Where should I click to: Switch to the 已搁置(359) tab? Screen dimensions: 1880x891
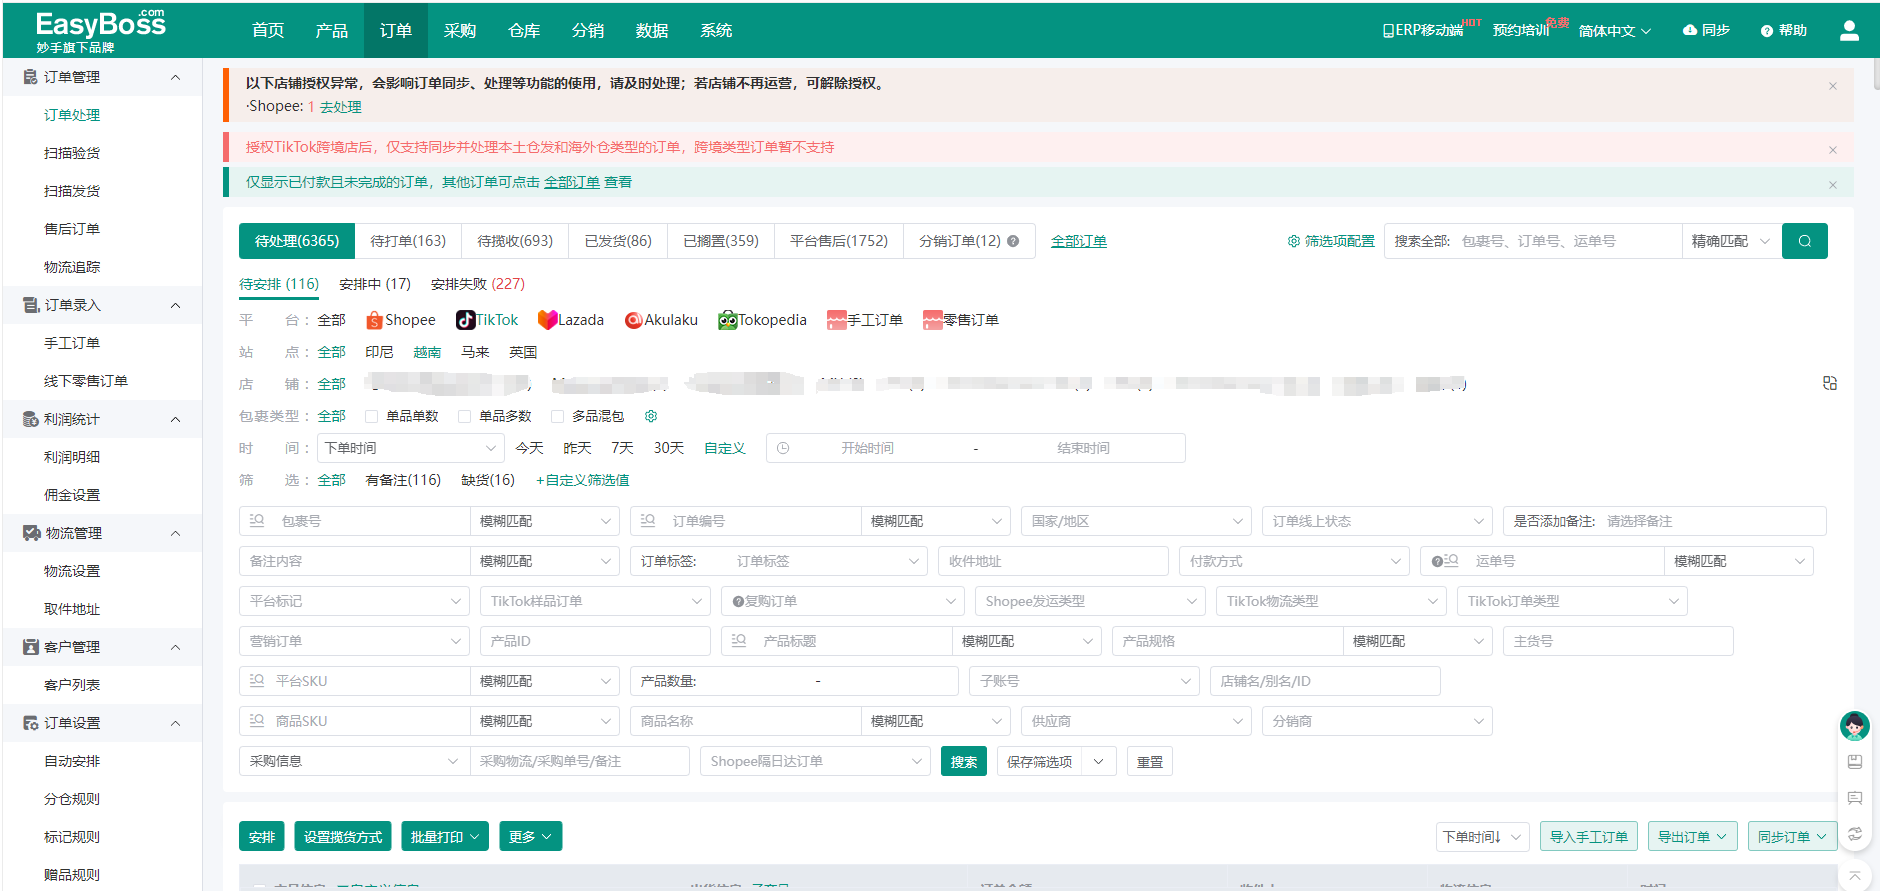(721, 241)
